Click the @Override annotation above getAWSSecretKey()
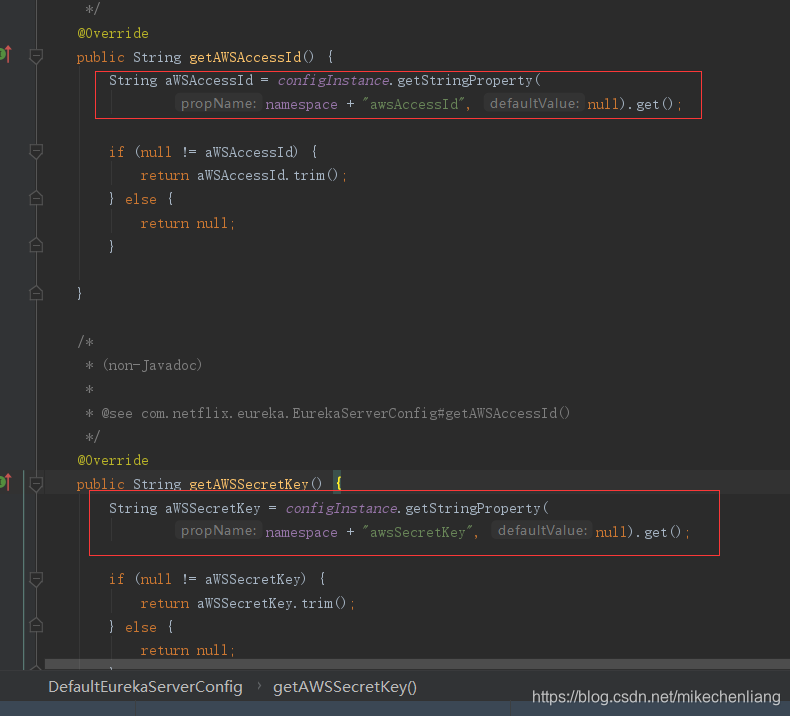This screenshot has width=790, height=716. point(113,460)
